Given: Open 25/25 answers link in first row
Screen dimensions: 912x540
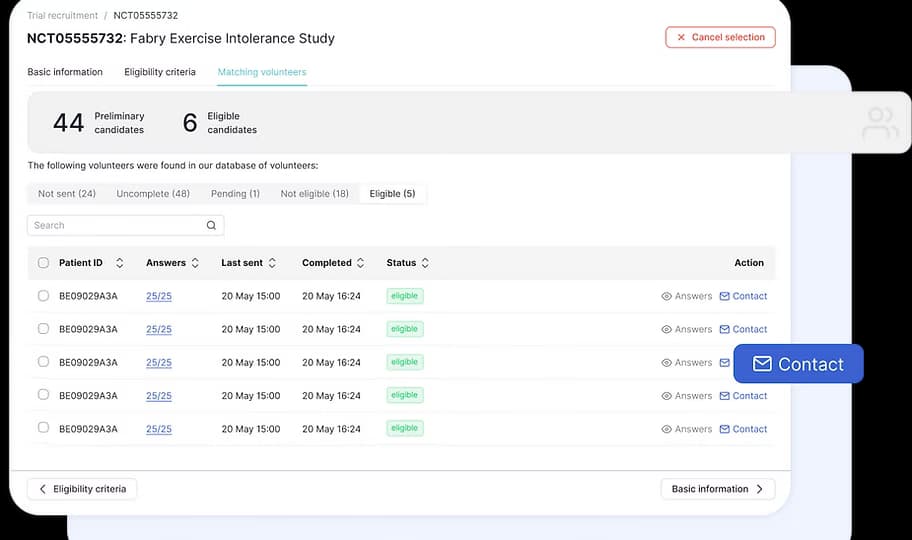Looking at the screenshot, I should [x=159, y=296].
